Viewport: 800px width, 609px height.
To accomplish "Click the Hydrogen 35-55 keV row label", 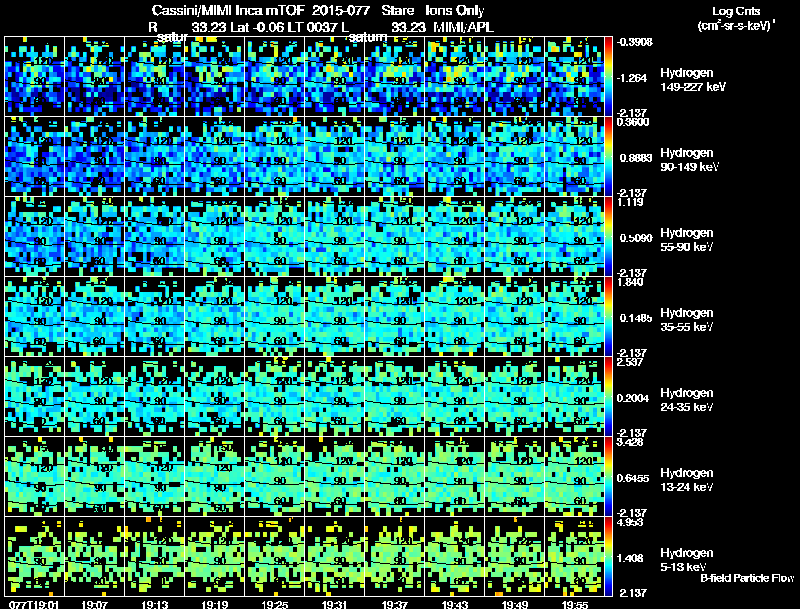I will (687, 320).
